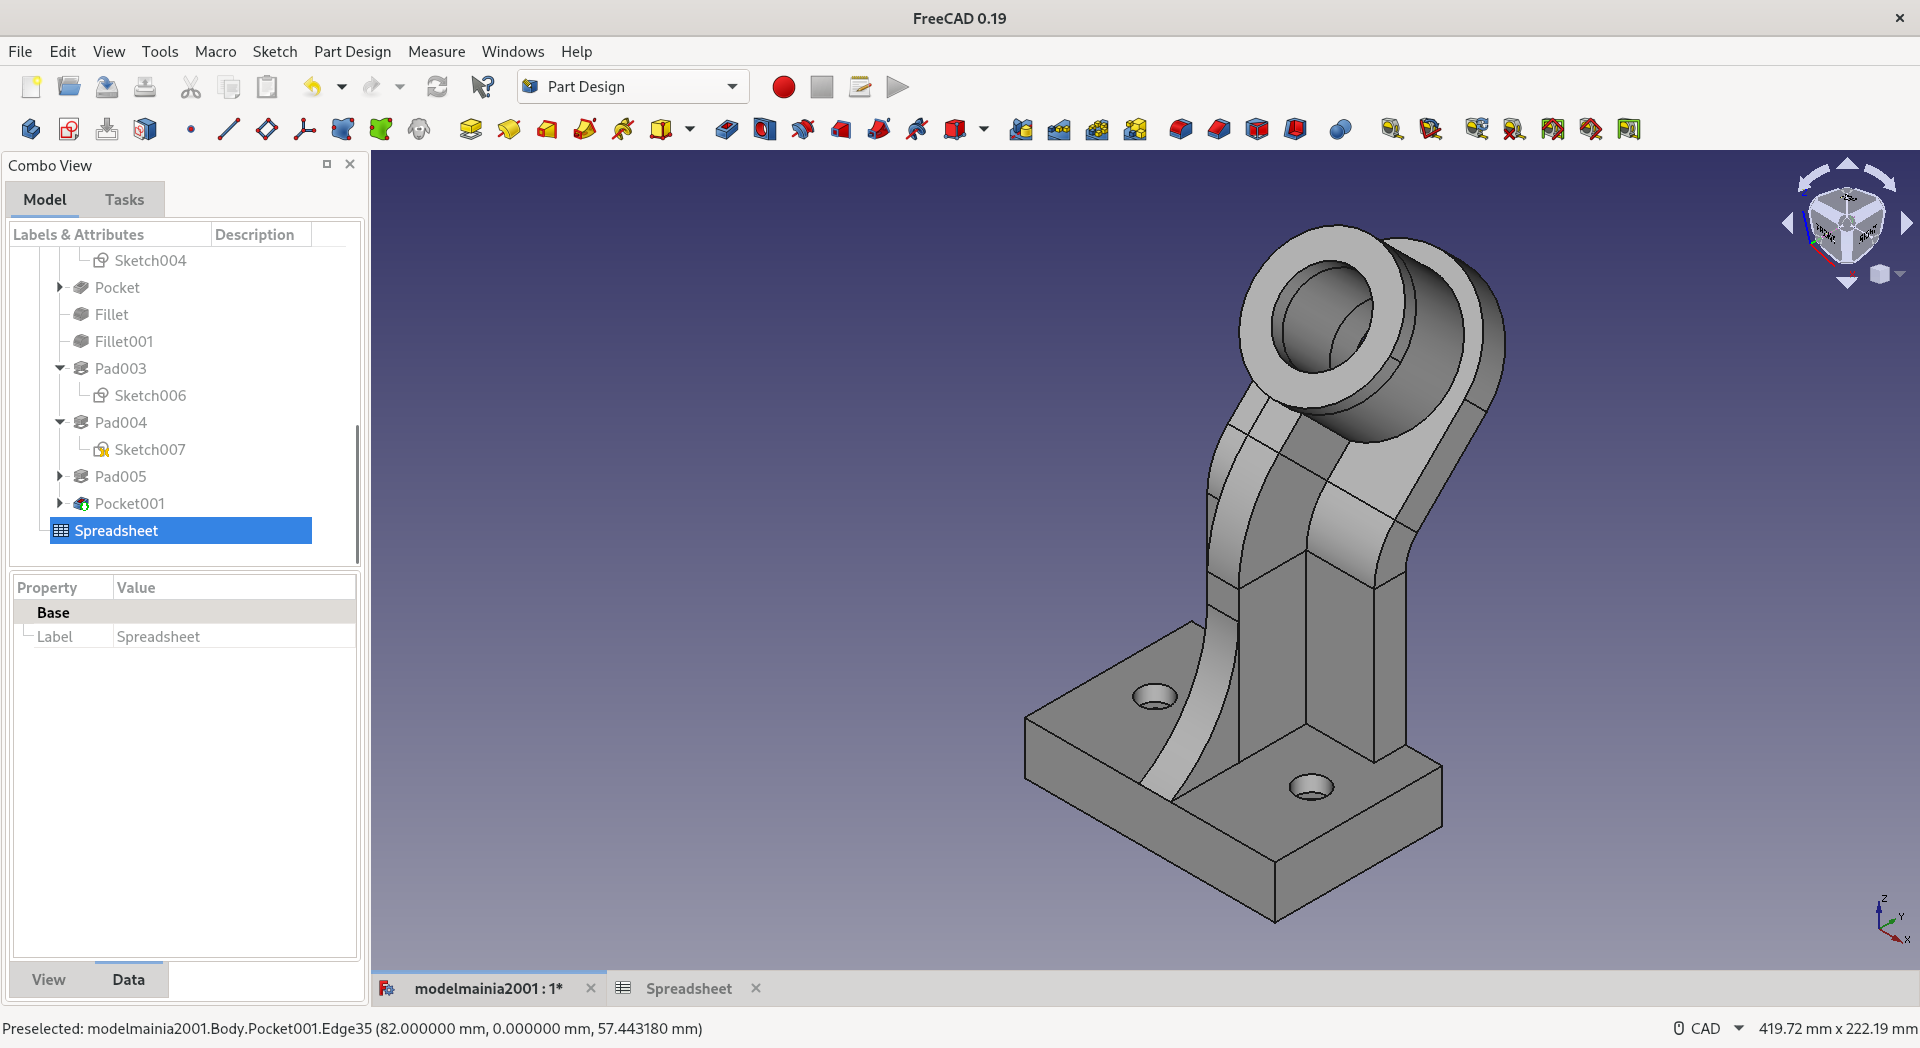
Task: Click the Pad tool icon
Action: 470,129
